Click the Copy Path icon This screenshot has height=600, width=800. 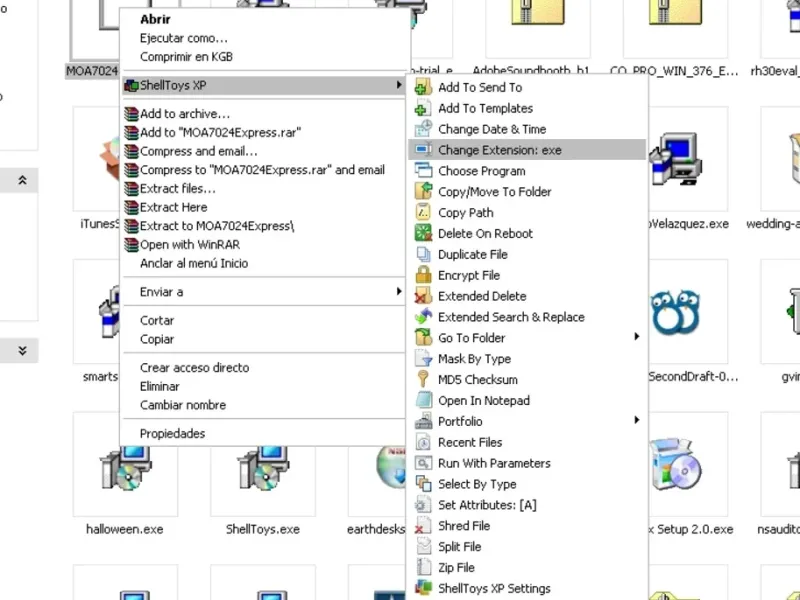pyautogui.click(x=423, y=212)
